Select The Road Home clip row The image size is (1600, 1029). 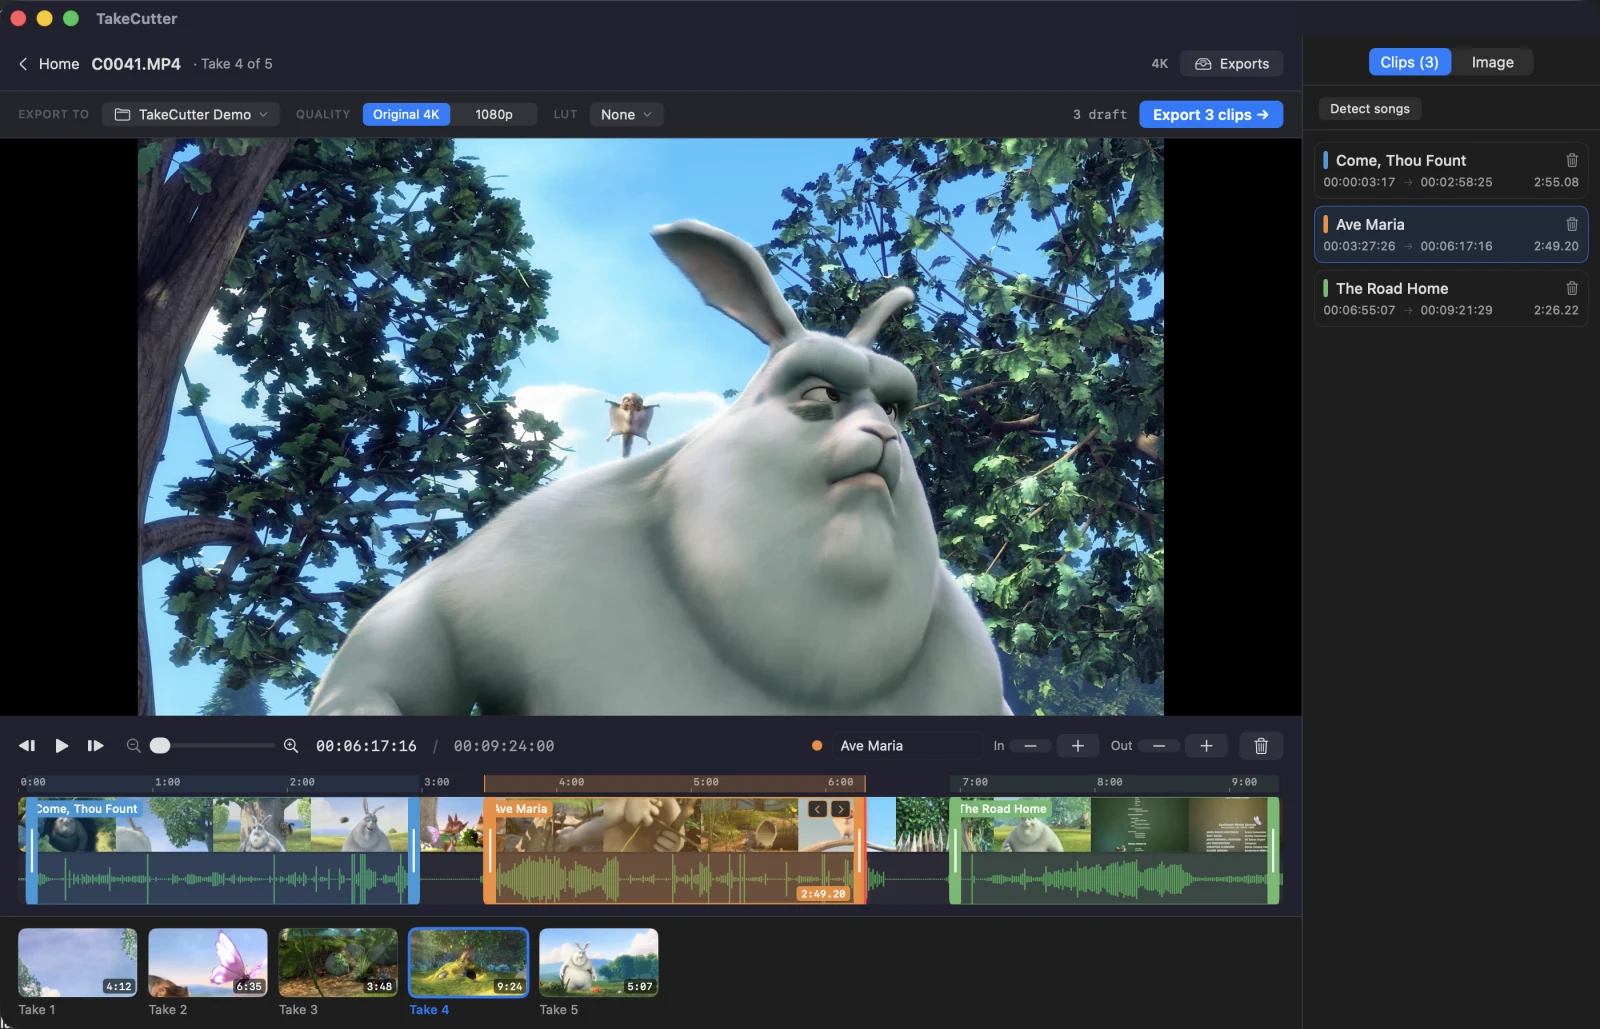1451,298
